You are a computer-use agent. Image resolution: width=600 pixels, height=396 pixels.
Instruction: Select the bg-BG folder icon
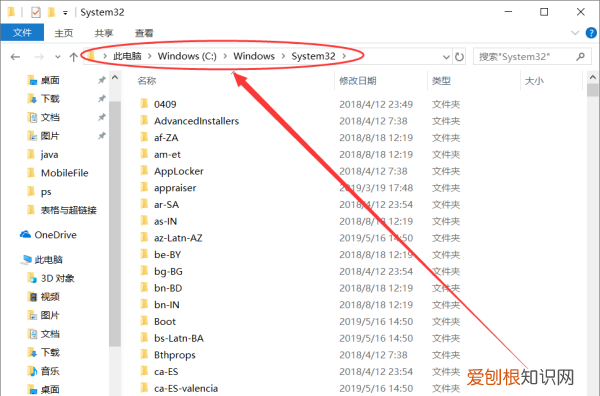tap(144, 271)
